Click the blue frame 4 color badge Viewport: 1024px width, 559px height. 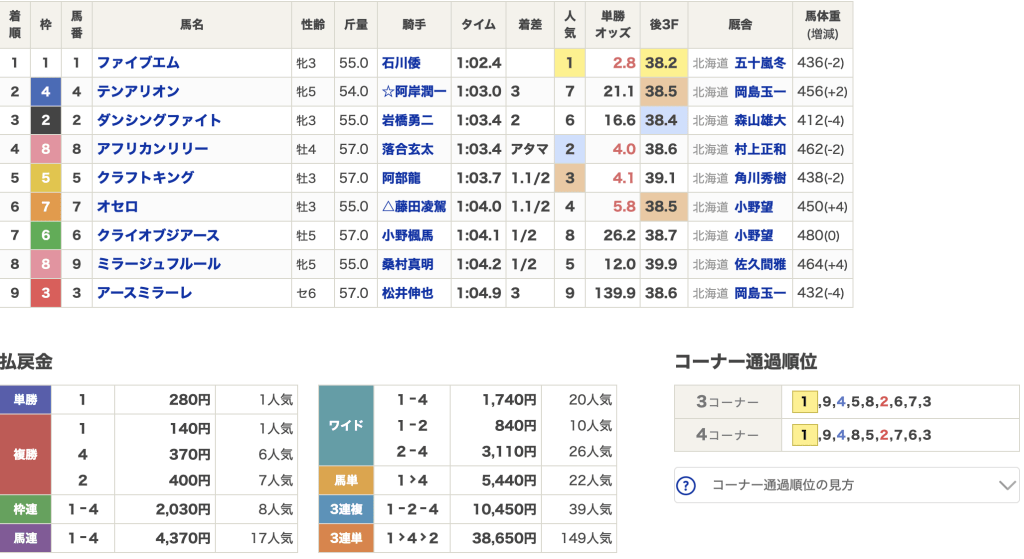click(46, 91)
